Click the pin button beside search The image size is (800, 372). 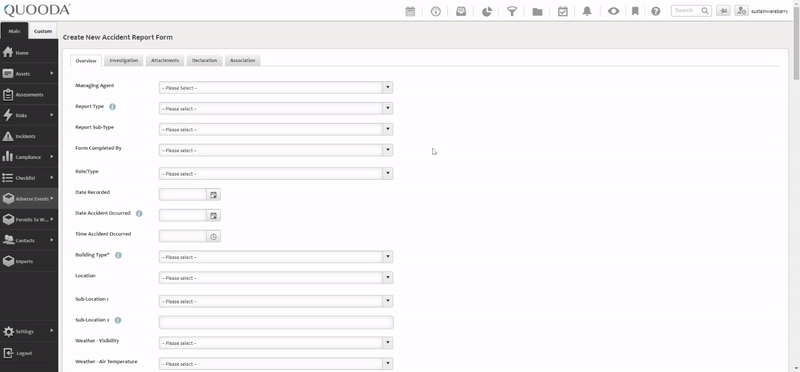[x=723, y=11]
